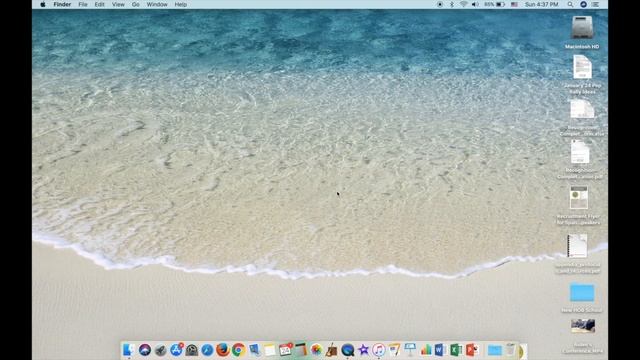The width and height of the screenshot is (640, 360).
Task: Click the clock showing Sun 4:37 PM
Action: point(541,4)
